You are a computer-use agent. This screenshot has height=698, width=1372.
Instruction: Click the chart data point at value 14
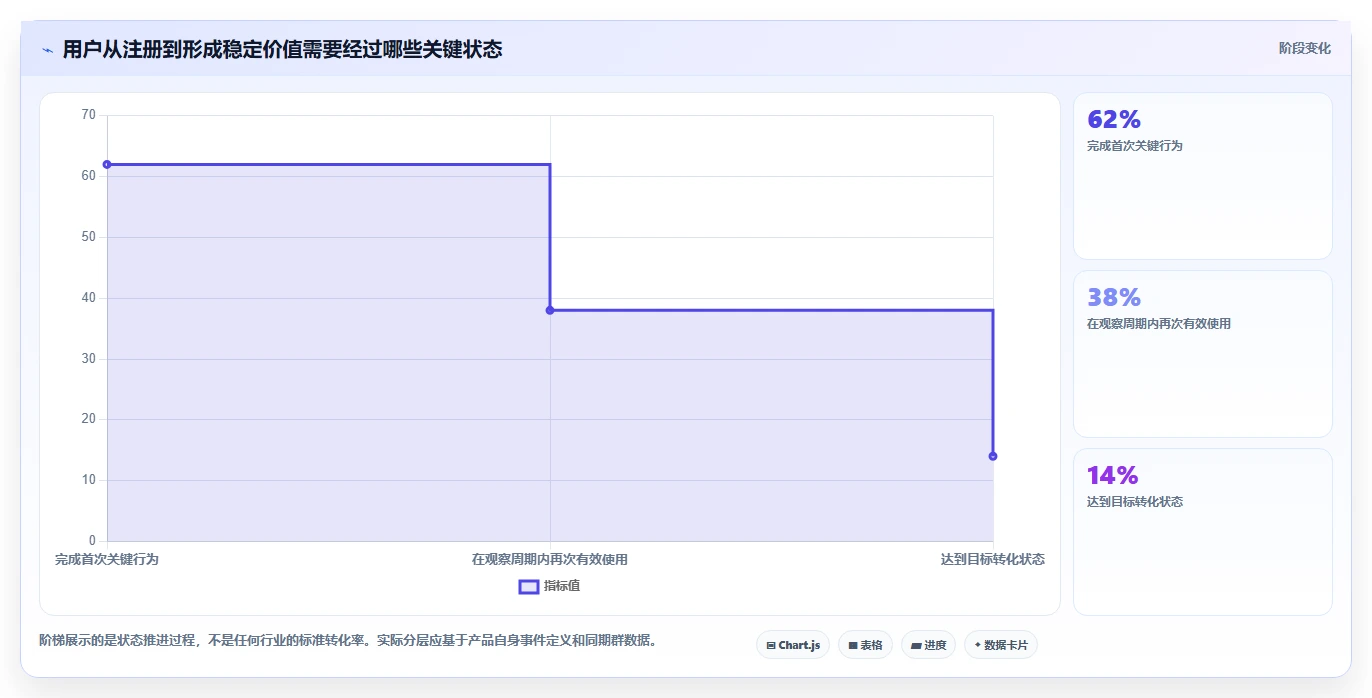pyautogui.click(x=993, y=456)
